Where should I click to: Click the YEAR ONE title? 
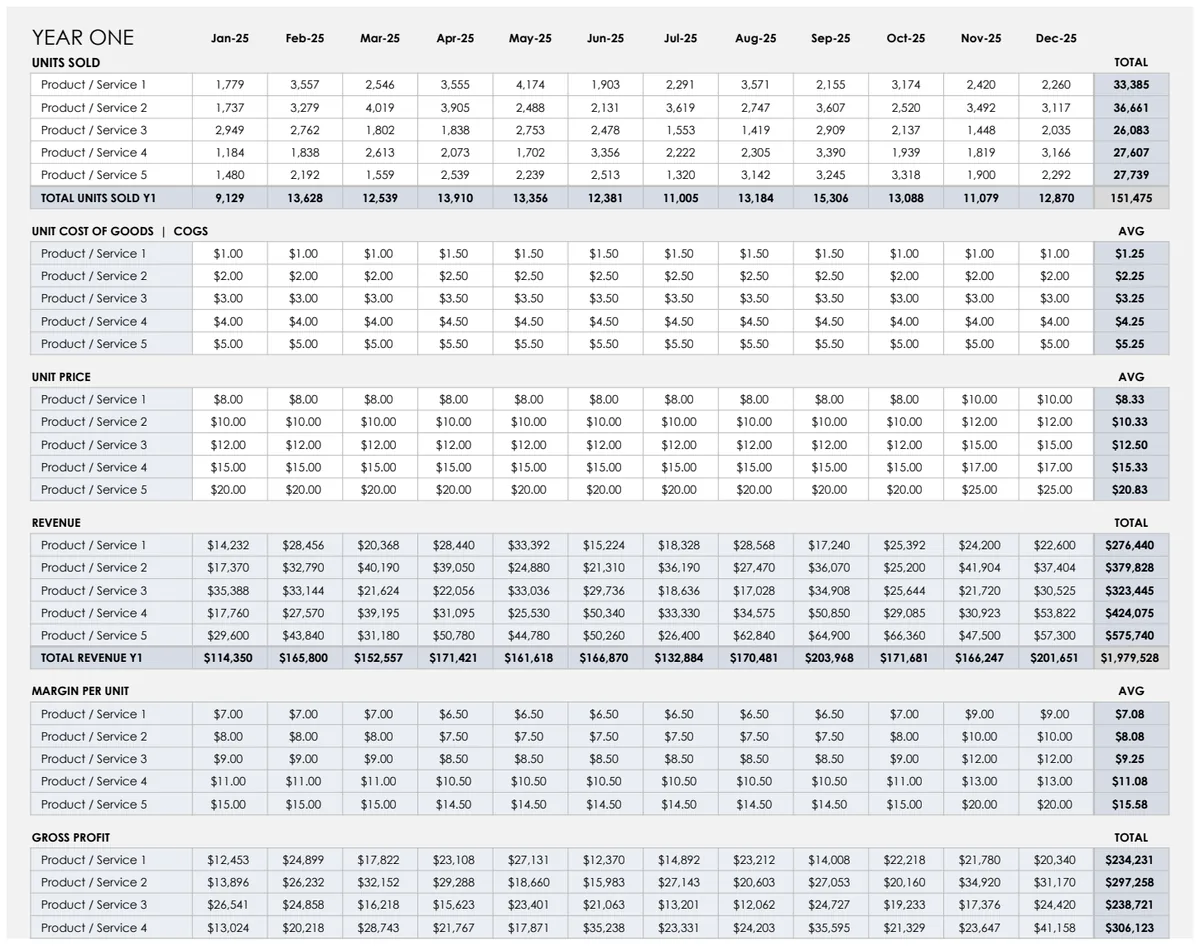(x=82, y=38)
